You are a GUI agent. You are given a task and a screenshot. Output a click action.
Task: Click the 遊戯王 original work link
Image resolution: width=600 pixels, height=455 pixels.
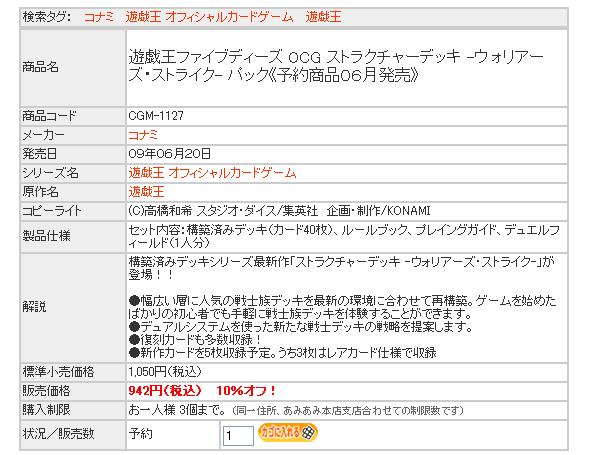pos(146,192)
